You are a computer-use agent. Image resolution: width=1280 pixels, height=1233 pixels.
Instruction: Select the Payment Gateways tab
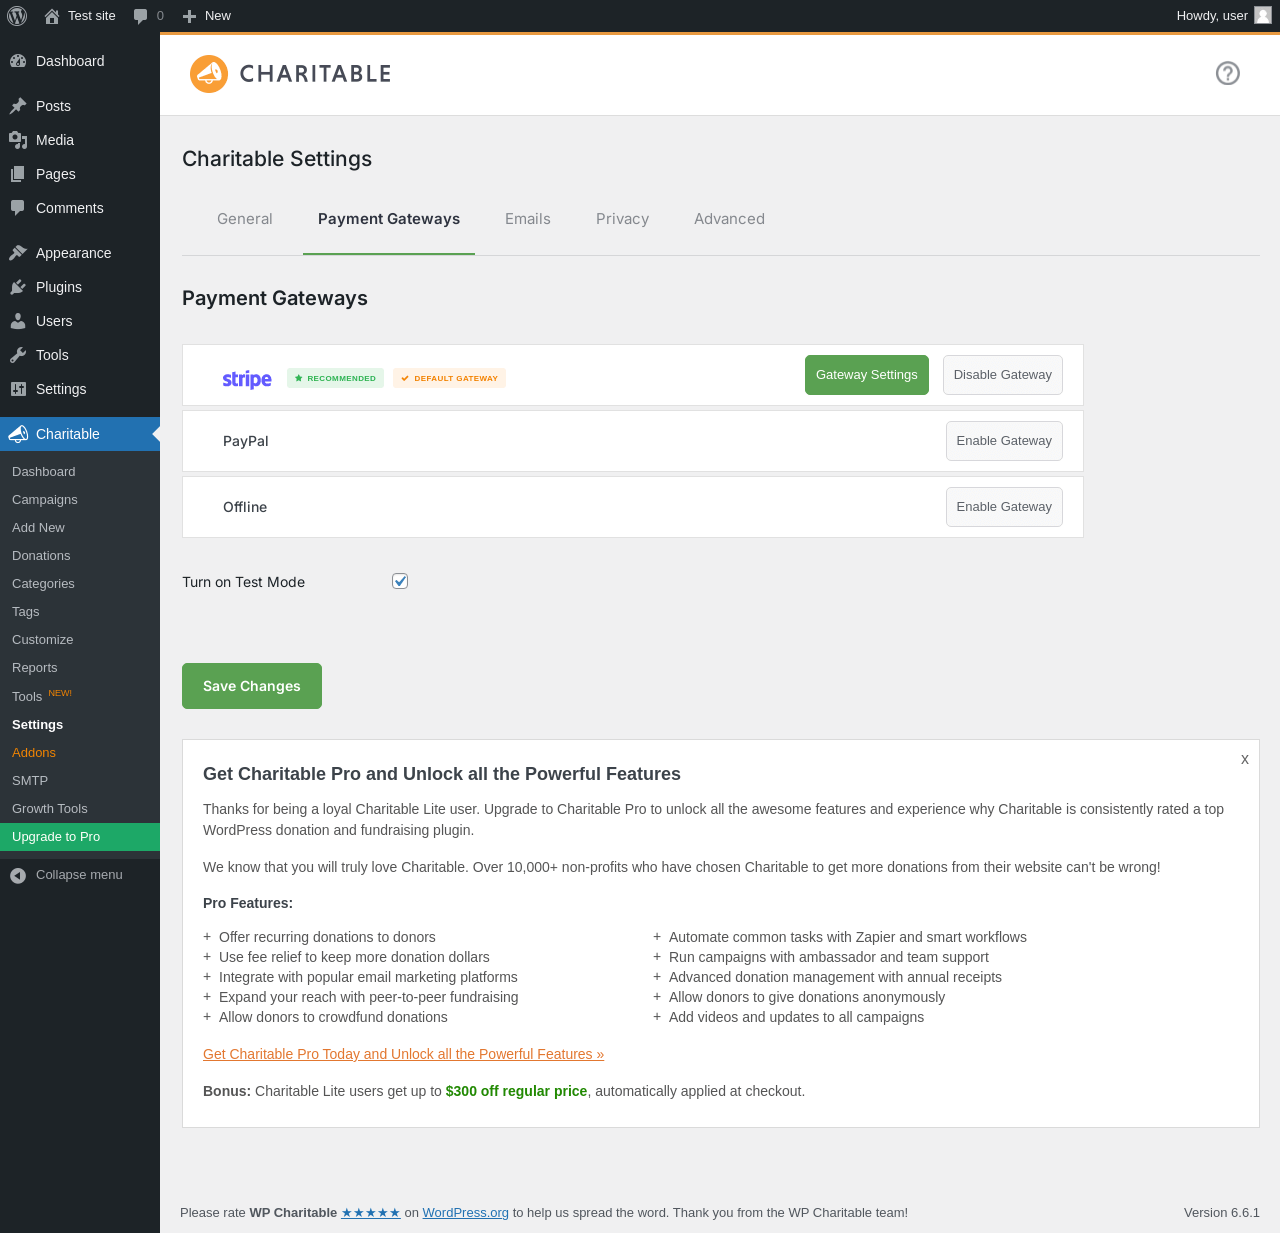tap(389, 219)
